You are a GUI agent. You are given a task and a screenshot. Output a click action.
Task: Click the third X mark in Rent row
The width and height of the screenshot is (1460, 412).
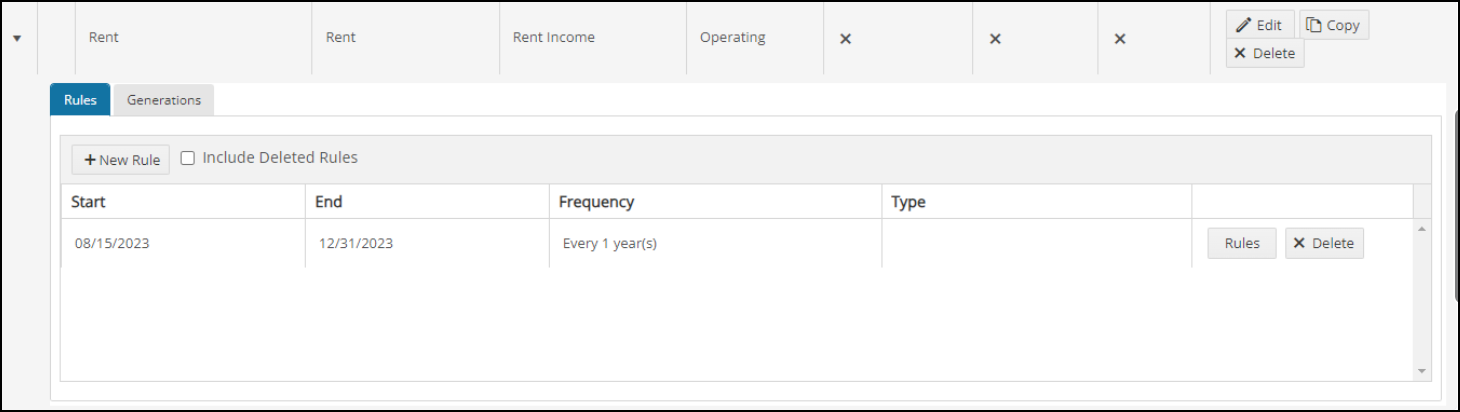coord(1120,38)
